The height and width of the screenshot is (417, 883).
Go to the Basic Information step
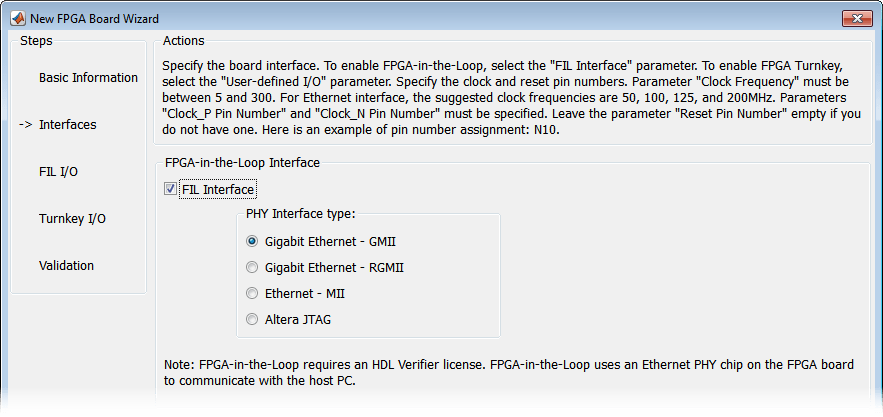(88, 78)
